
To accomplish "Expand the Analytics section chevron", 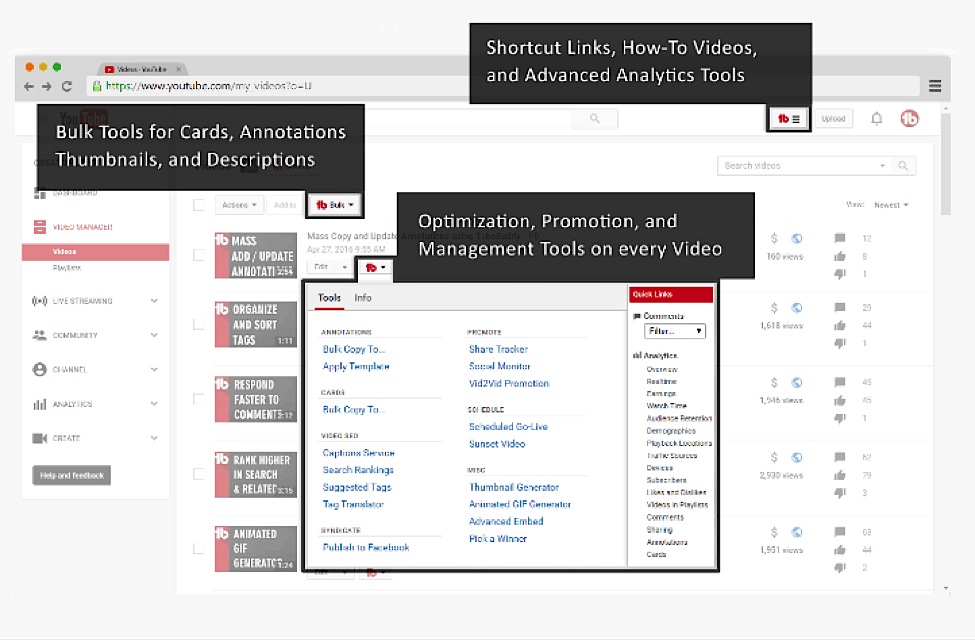I will (x=154, y=404).
